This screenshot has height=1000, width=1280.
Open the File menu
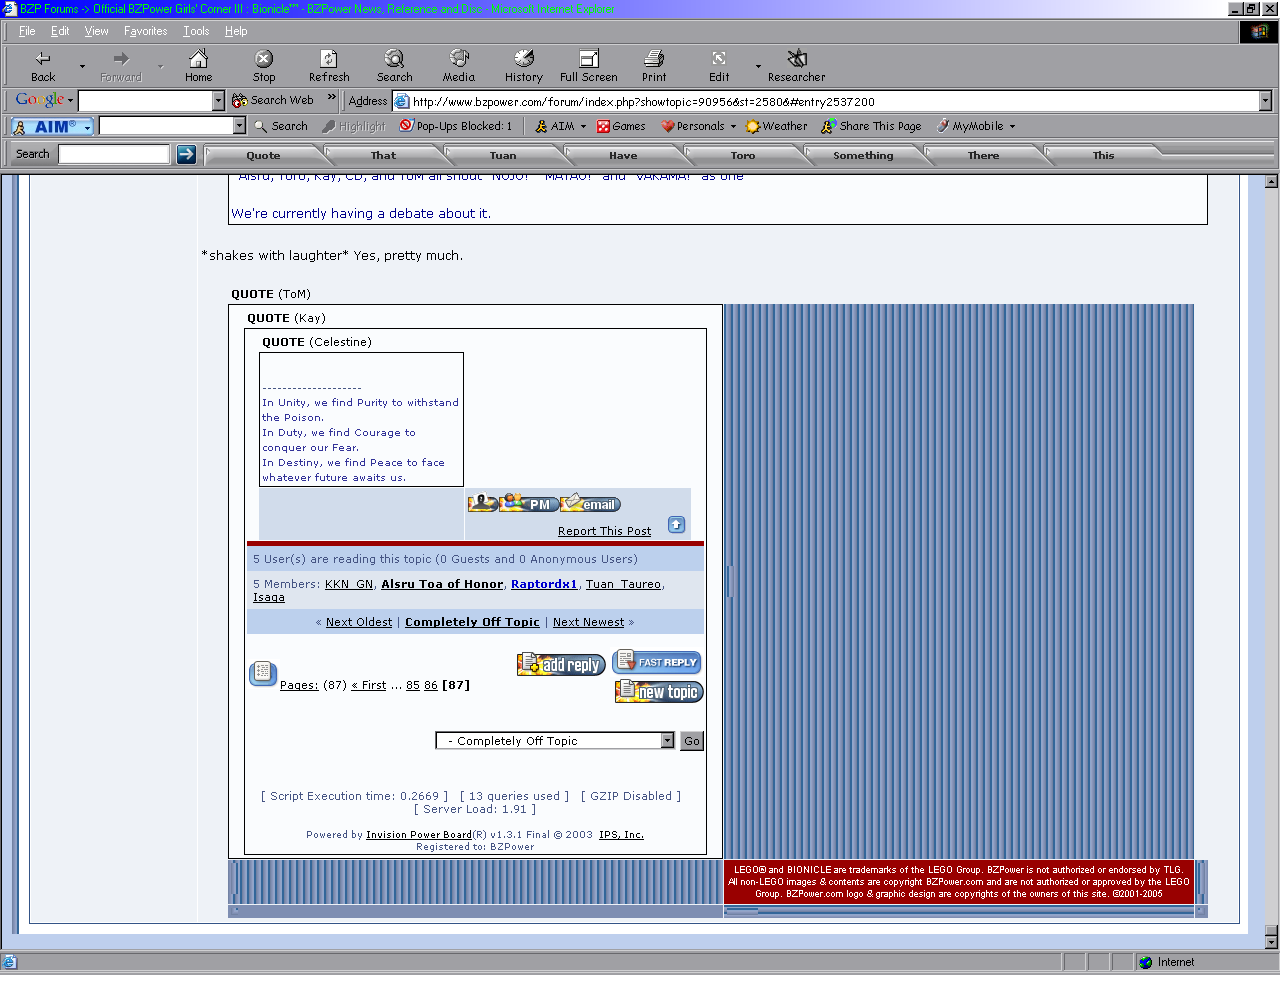tap(27, 31)
